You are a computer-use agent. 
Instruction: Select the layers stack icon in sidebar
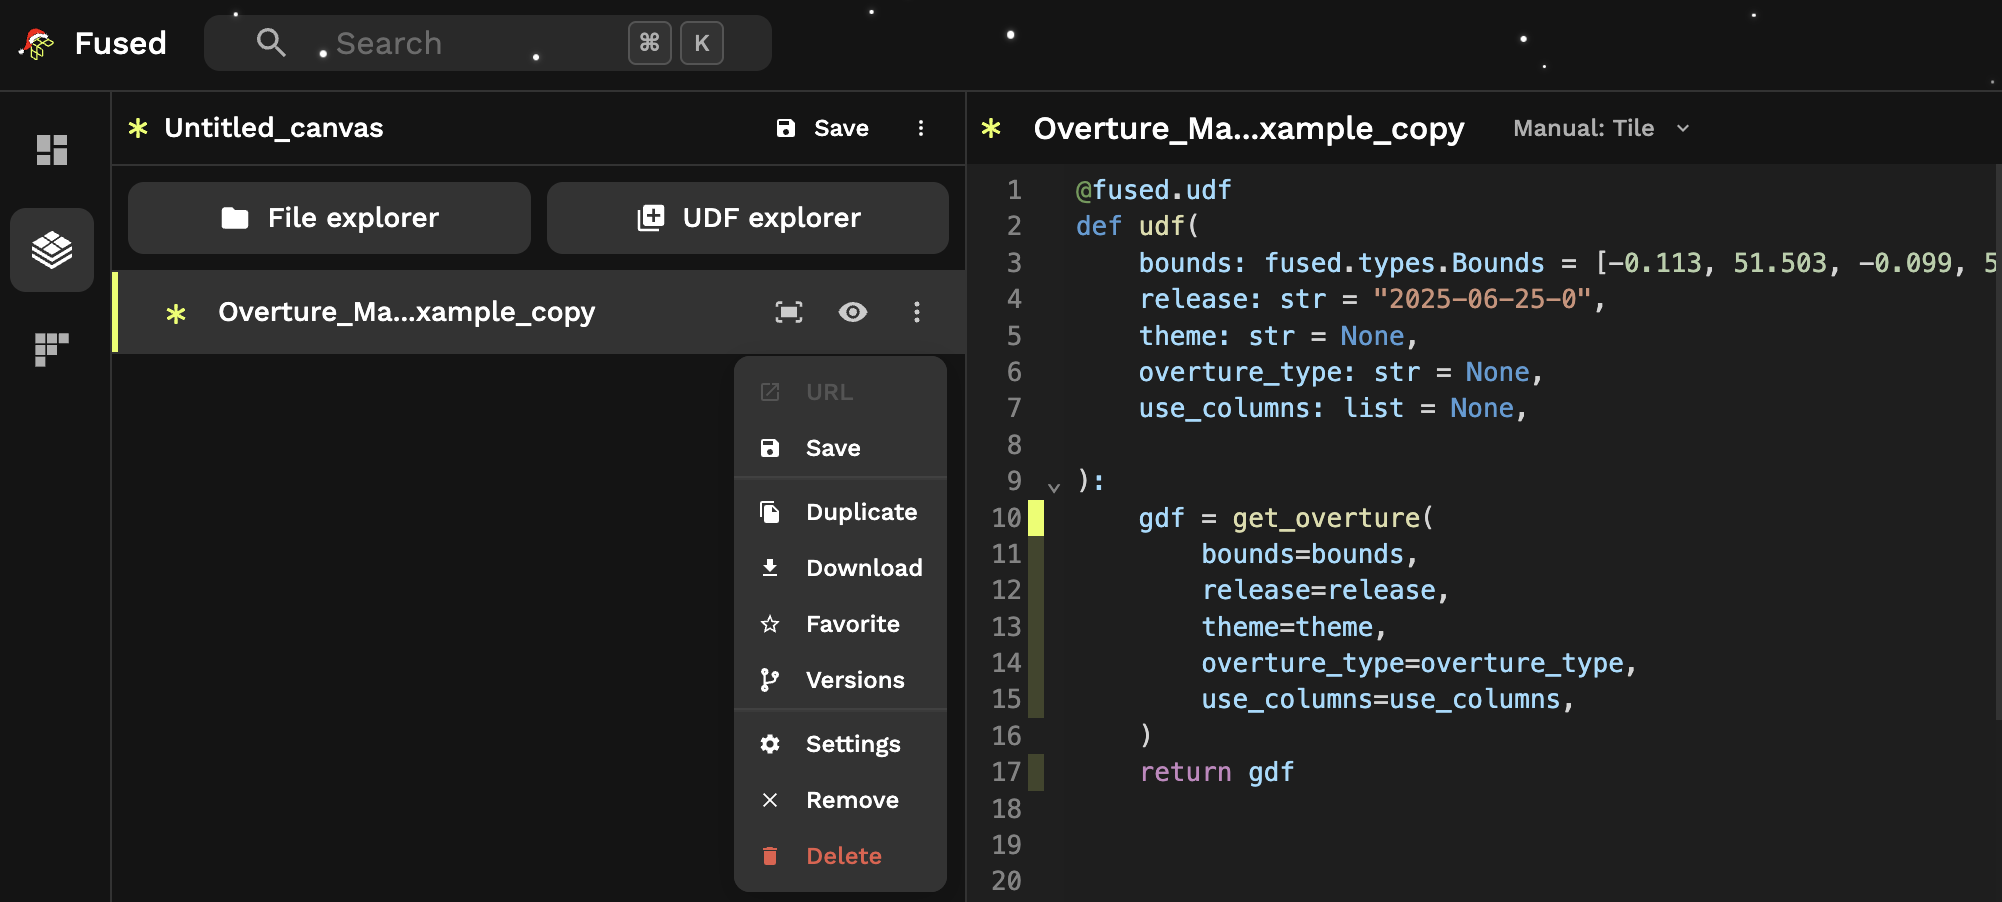[x=52, y=250]
